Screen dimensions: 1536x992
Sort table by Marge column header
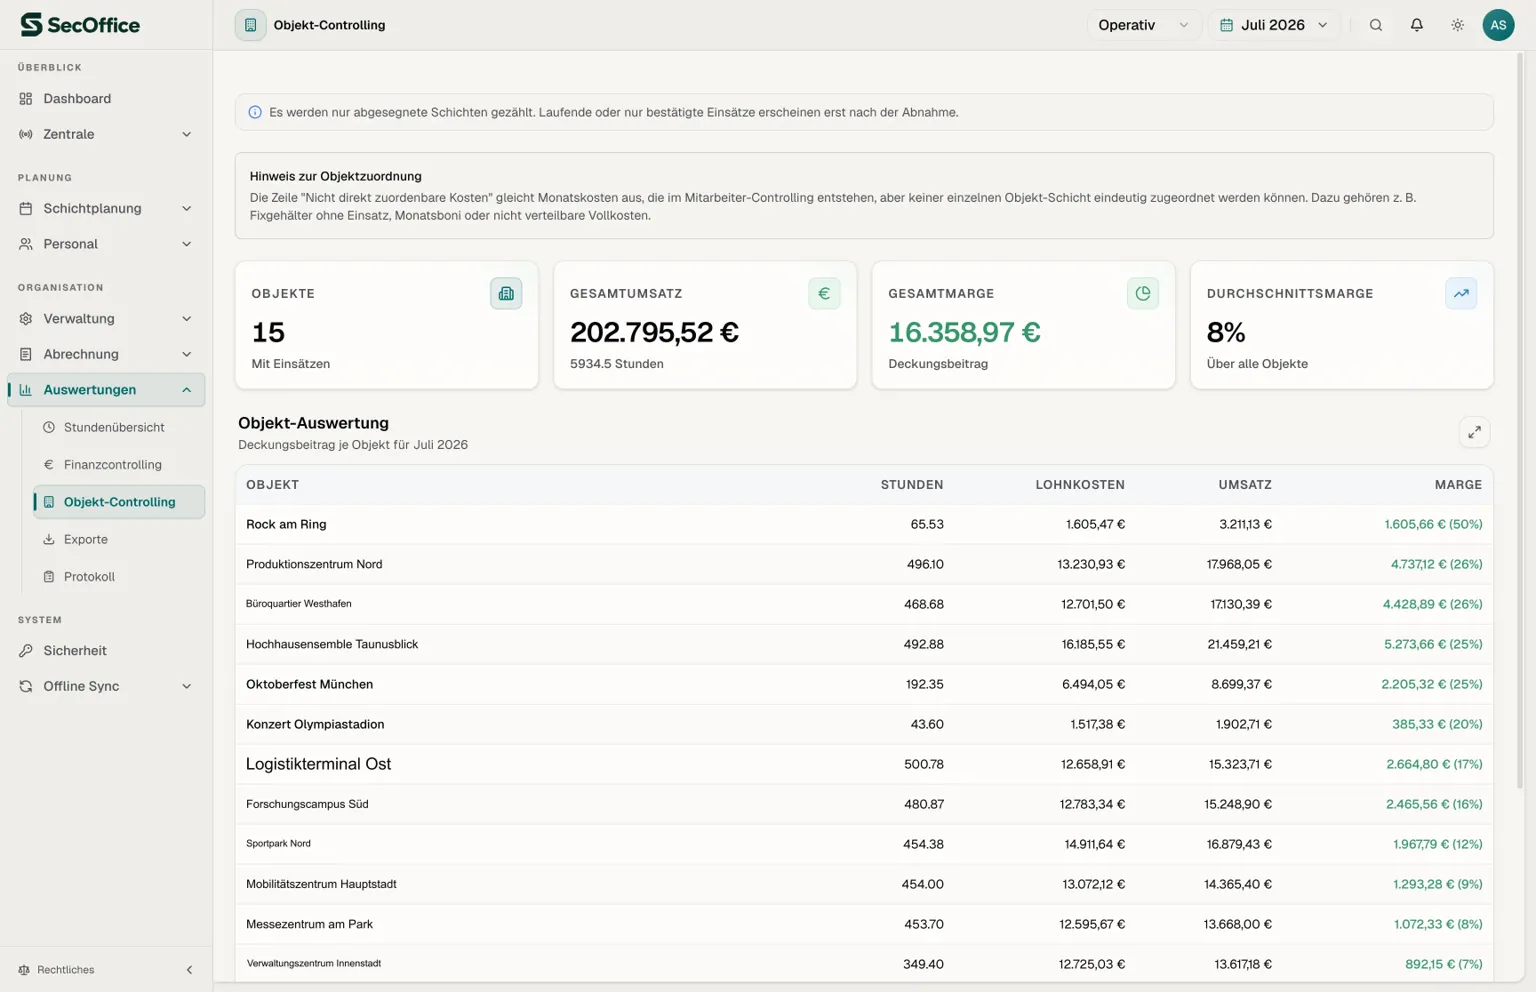(1458, 485)
